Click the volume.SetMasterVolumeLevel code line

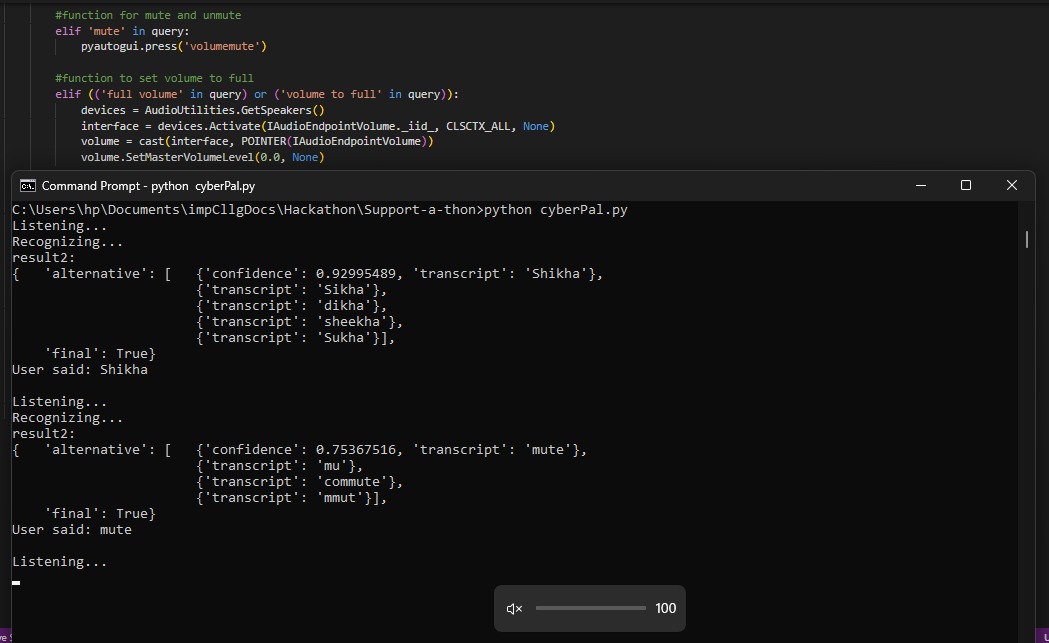tap(202, 157)
